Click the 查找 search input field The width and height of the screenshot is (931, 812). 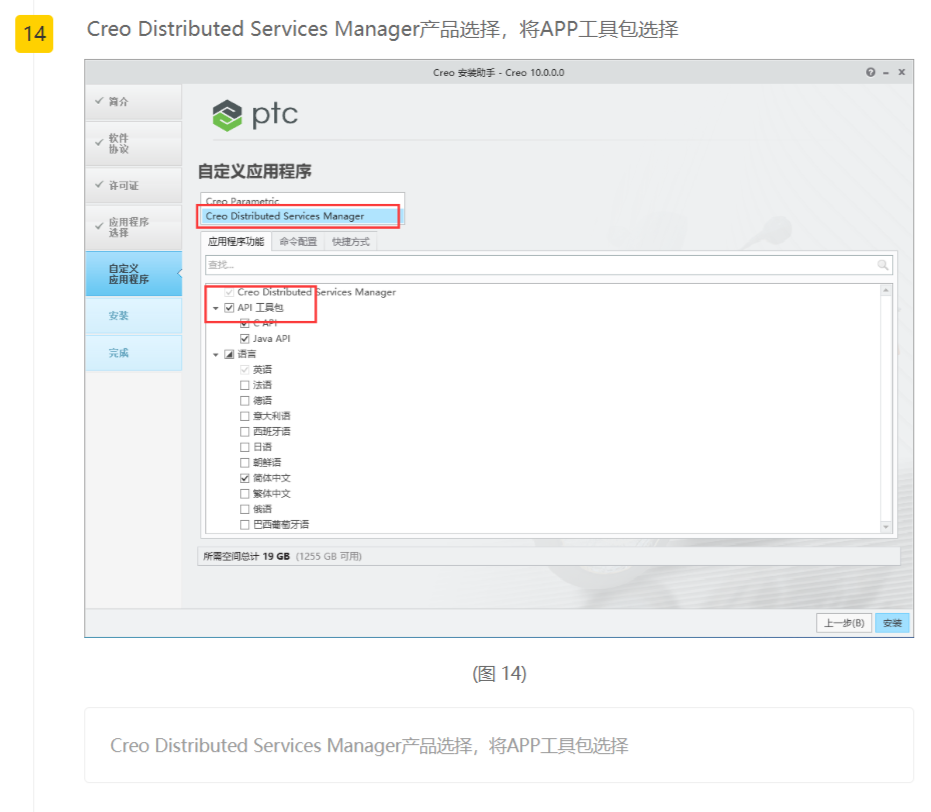549,265
